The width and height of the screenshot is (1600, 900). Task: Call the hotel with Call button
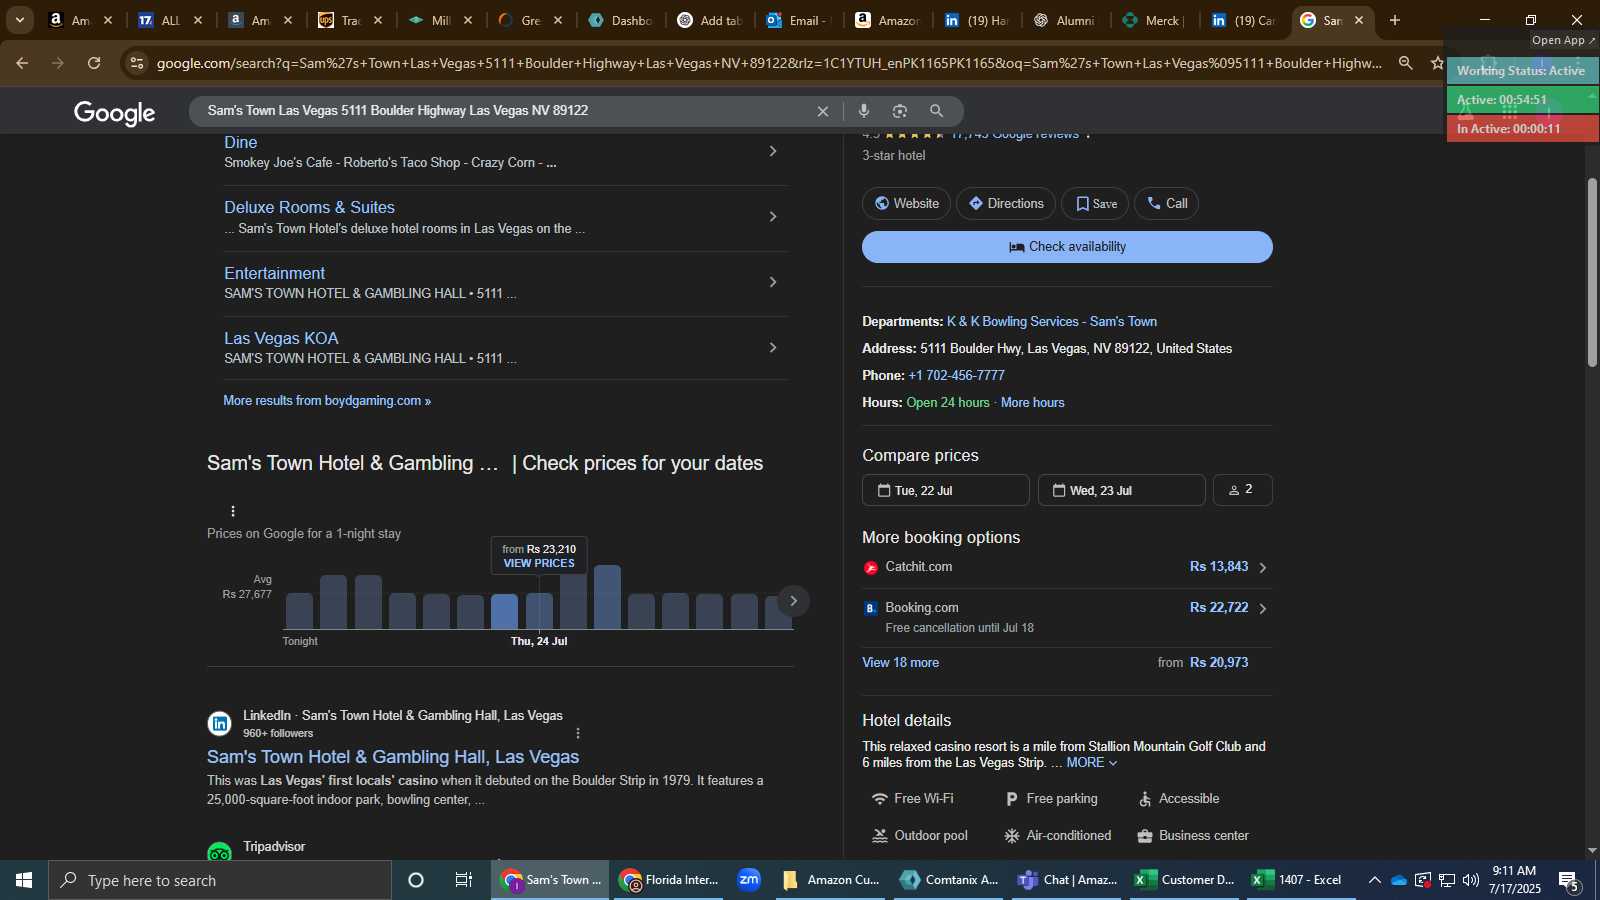(1166, 203)
